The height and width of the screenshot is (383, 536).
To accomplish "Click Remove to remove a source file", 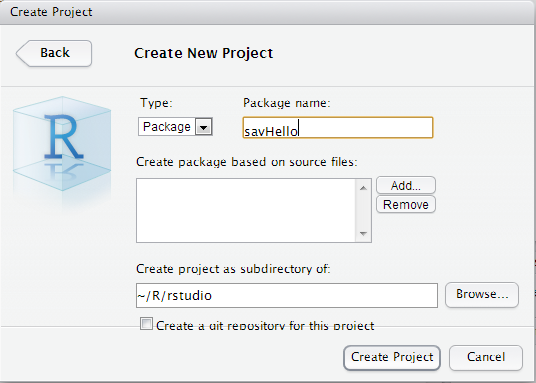I will (406, 204).
